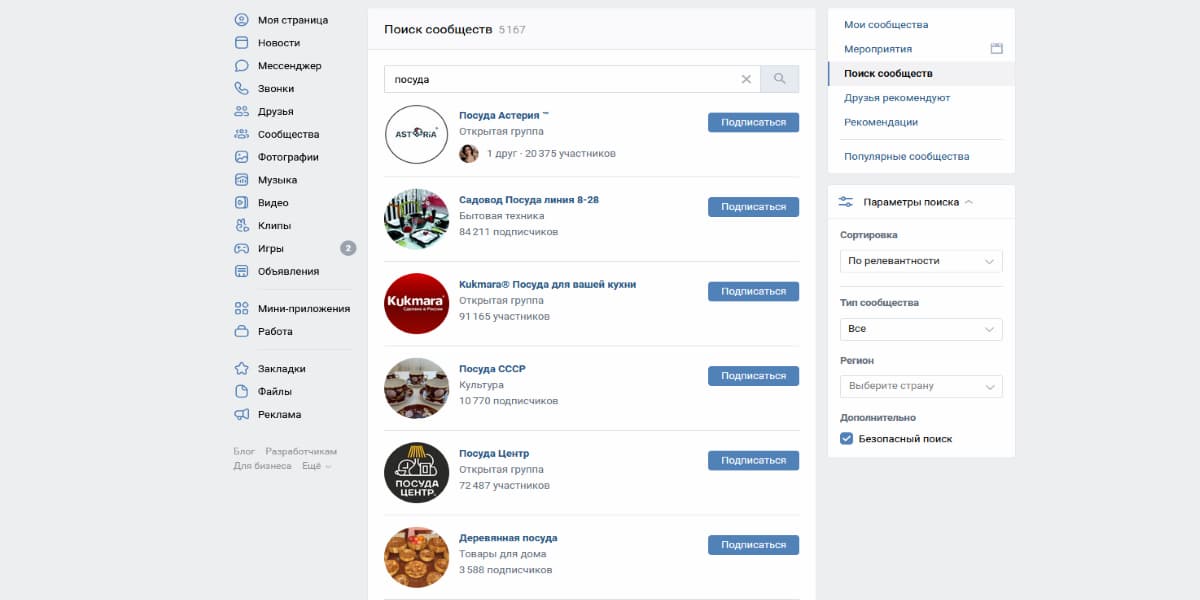Expand the Ещё footer menu
1200x600 pixels.
[316, 466]
